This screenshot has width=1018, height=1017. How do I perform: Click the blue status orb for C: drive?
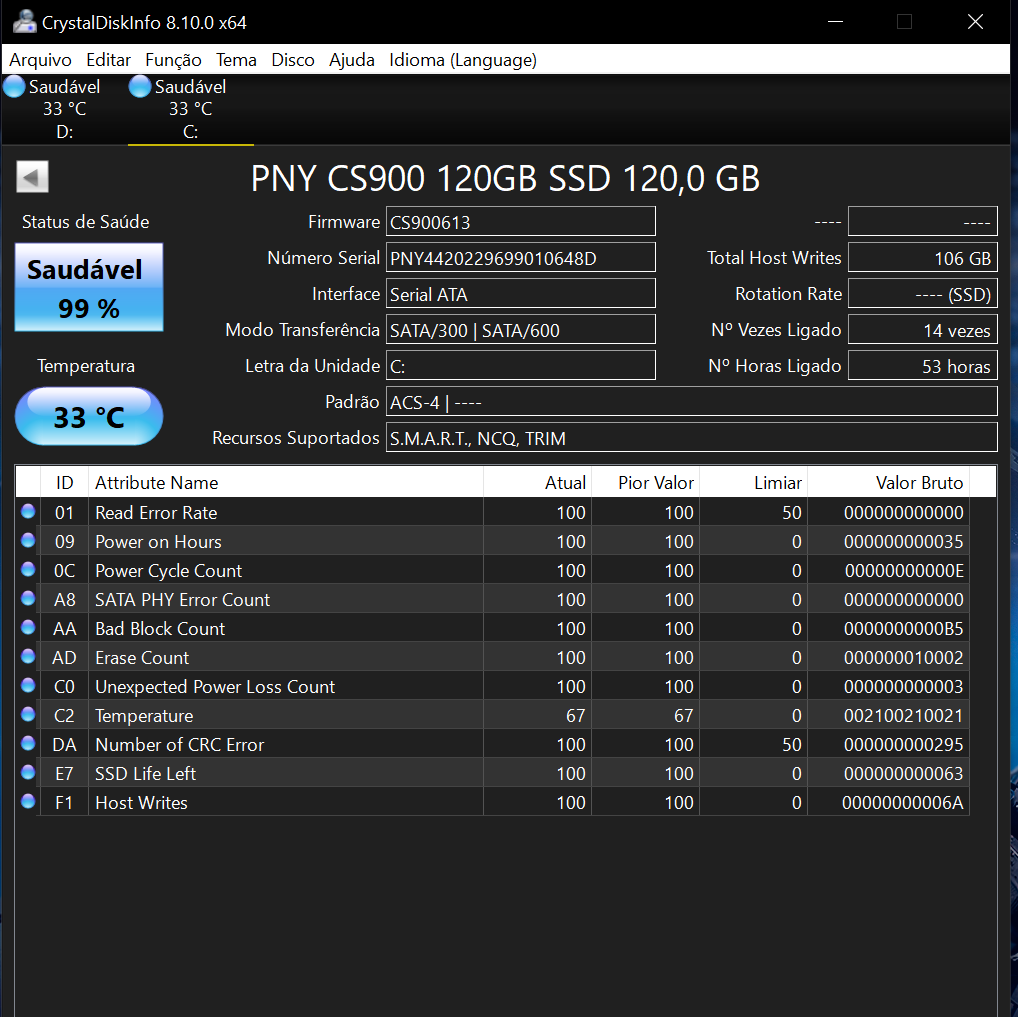point(140,86)
